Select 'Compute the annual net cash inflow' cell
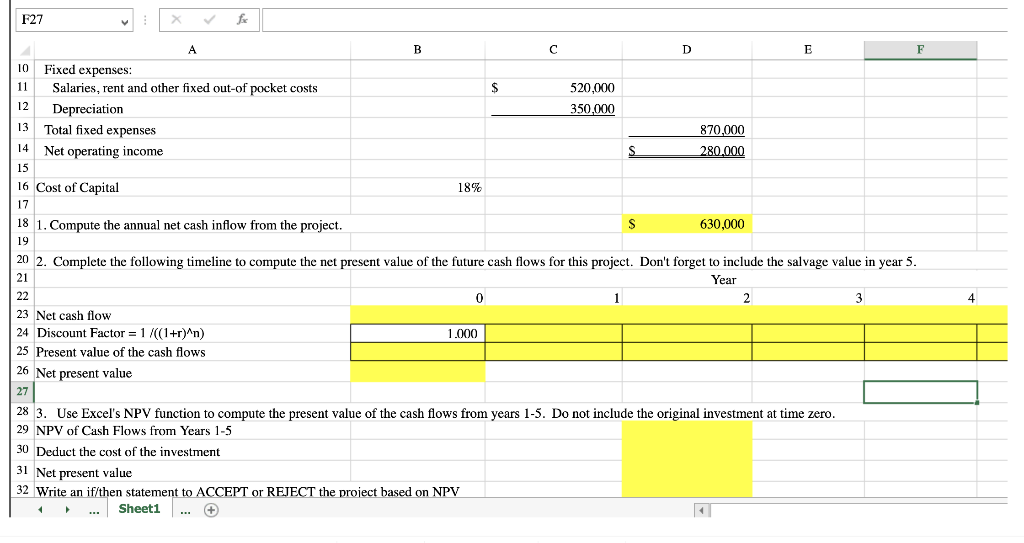Screen dimensions: 1024x543 [x=192, y=224]
